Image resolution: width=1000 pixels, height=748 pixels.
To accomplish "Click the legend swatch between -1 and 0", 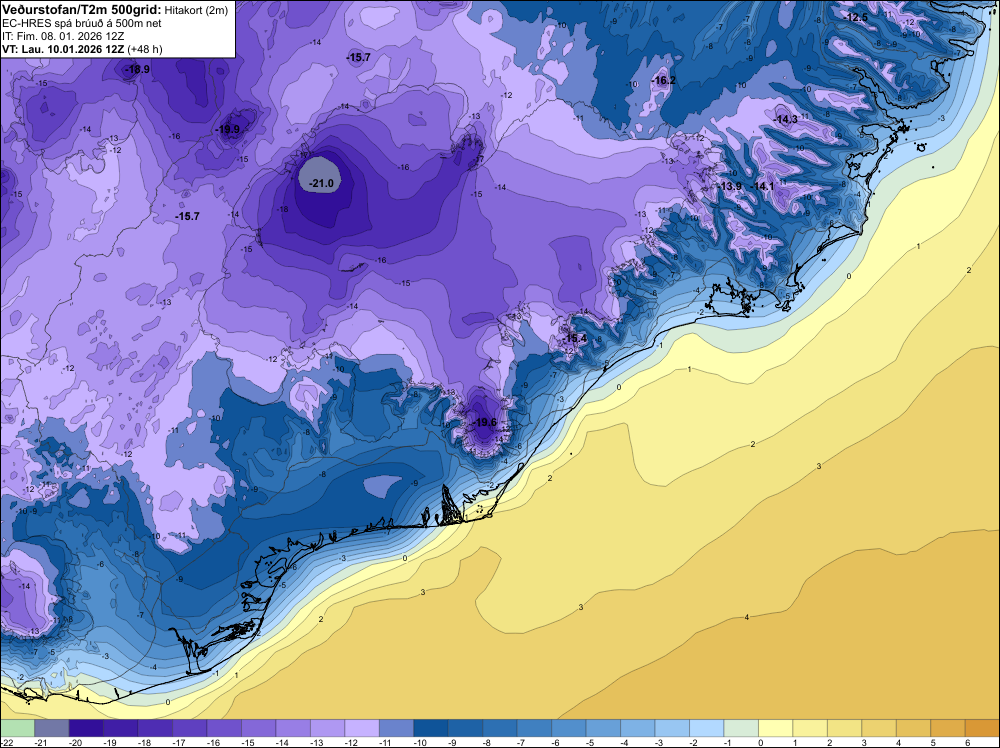I will click(x=741, y=728).
